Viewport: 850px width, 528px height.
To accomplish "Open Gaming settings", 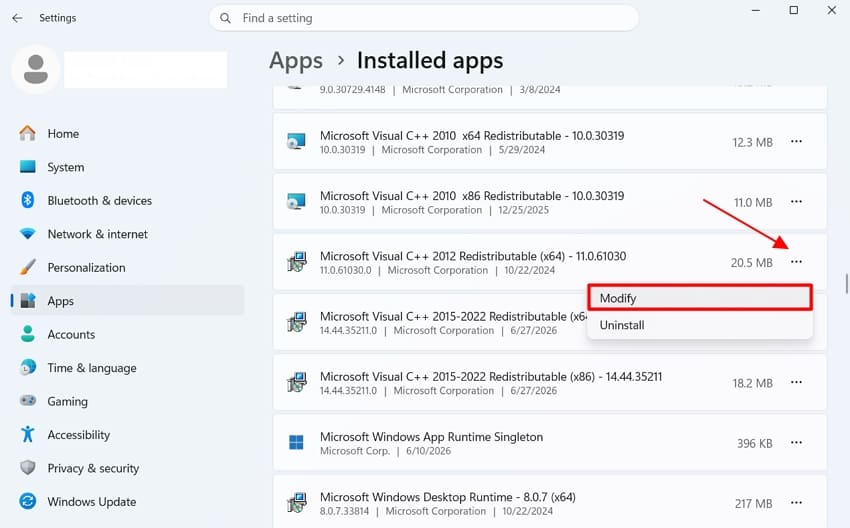I will coord(67,401).
